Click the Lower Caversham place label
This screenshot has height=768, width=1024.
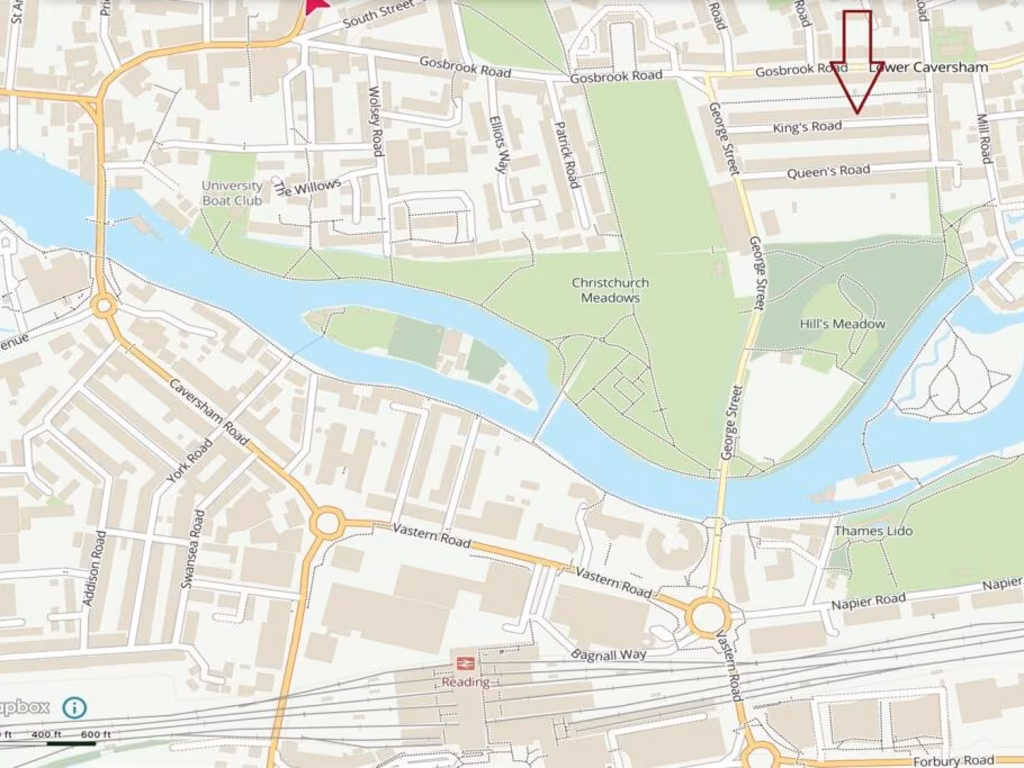coord(929,67)
